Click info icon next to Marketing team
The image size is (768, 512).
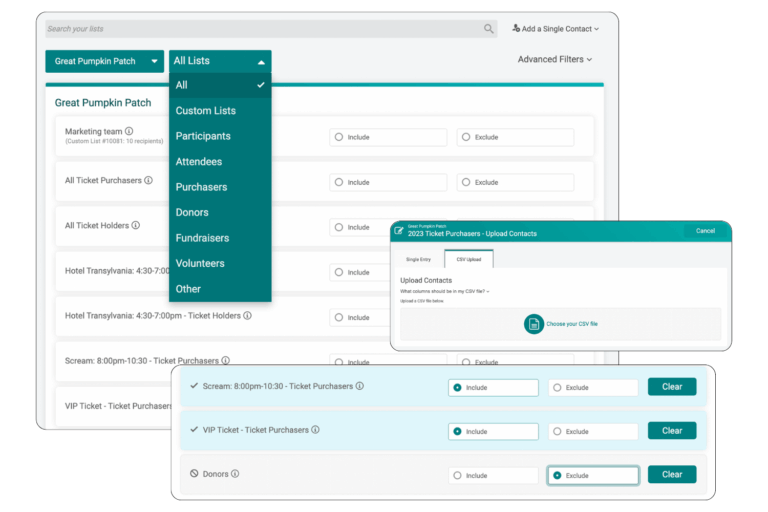tap(129, 131)
